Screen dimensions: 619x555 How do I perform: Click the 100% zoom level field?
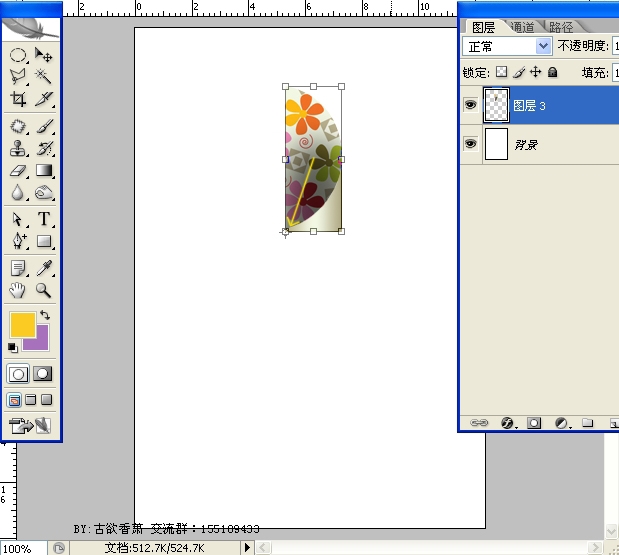coord(24,548)
